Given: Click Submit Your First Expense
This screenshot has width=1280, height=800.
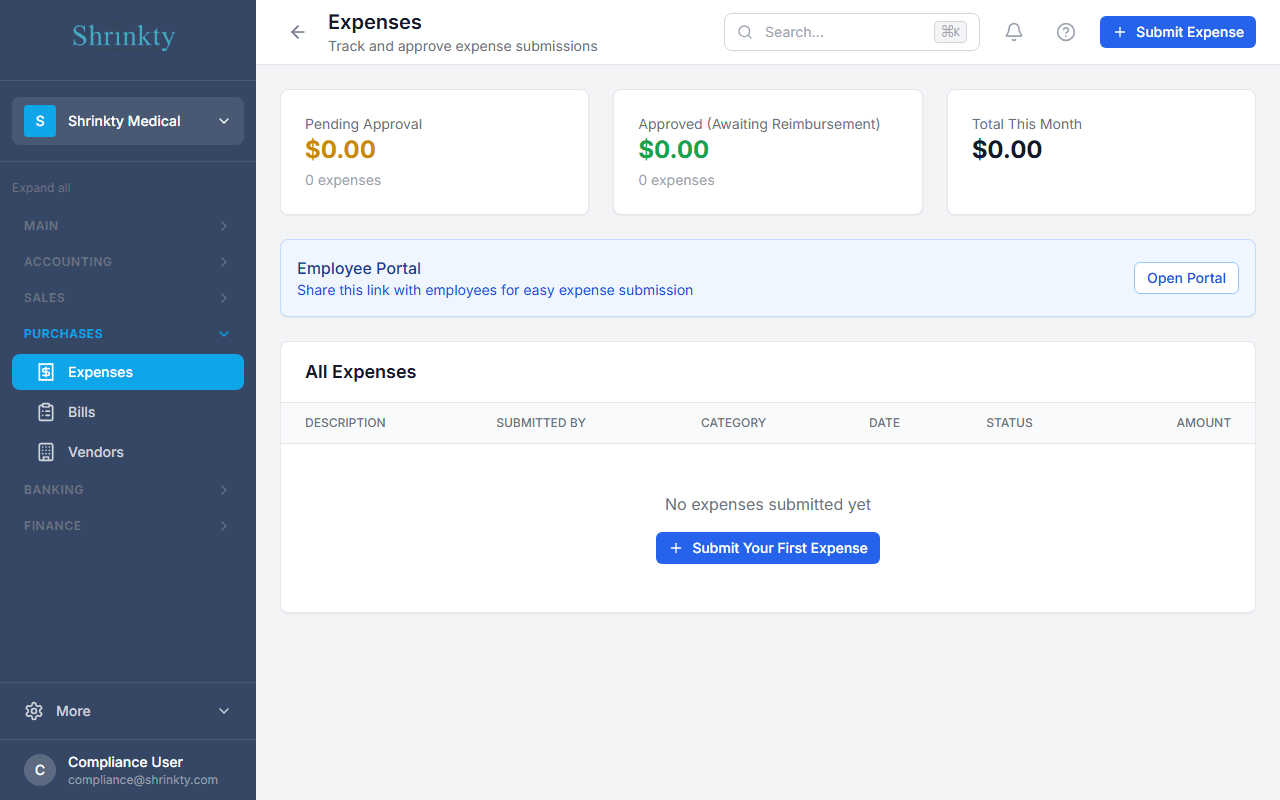Looking at the screenshot, I should (768, 548).
